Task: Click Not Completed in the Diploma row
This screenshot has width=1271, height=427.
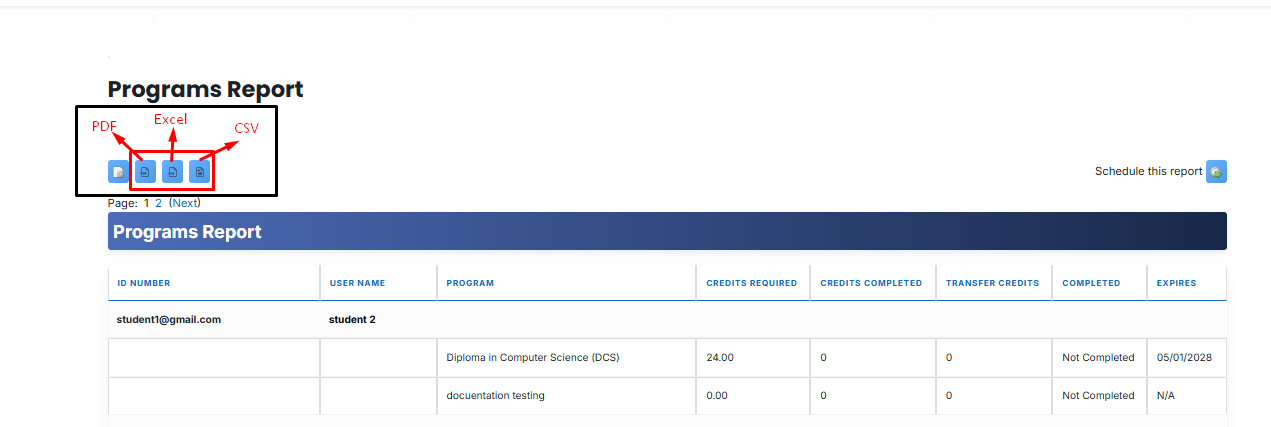Action: coord(1098,357)
